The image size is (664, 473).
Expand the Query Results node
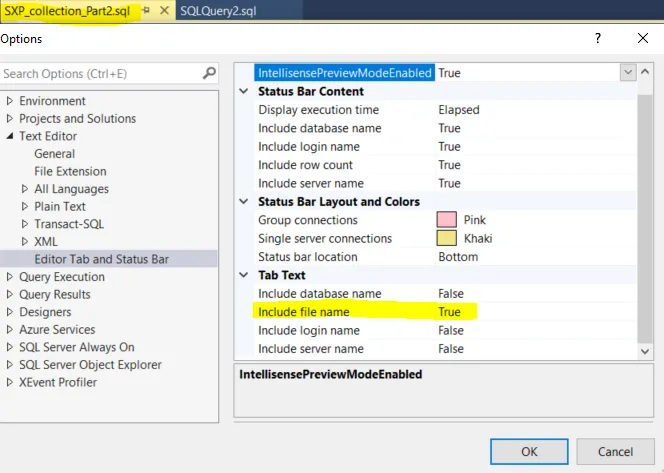tap(10, 294)
